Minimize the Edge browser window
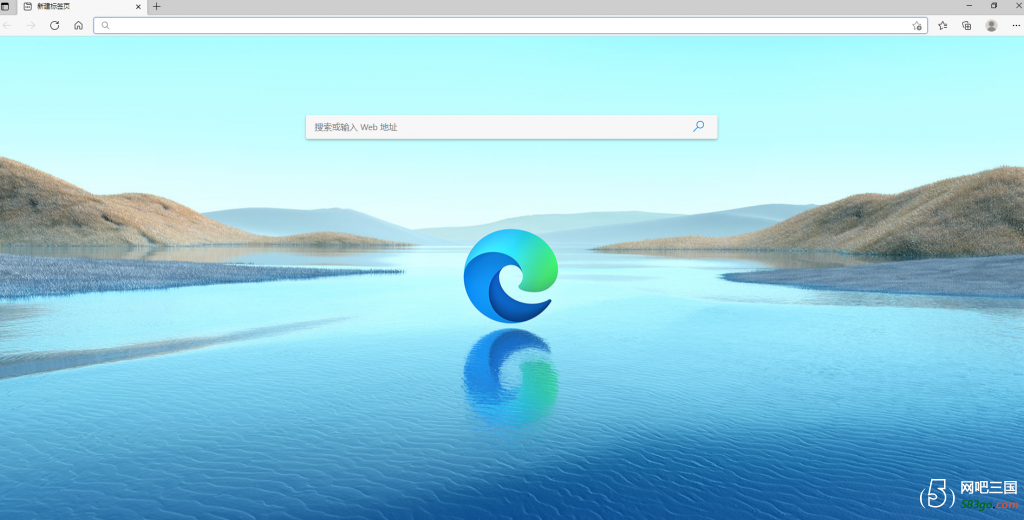The image size is (1024, 520). click(970, 5)
